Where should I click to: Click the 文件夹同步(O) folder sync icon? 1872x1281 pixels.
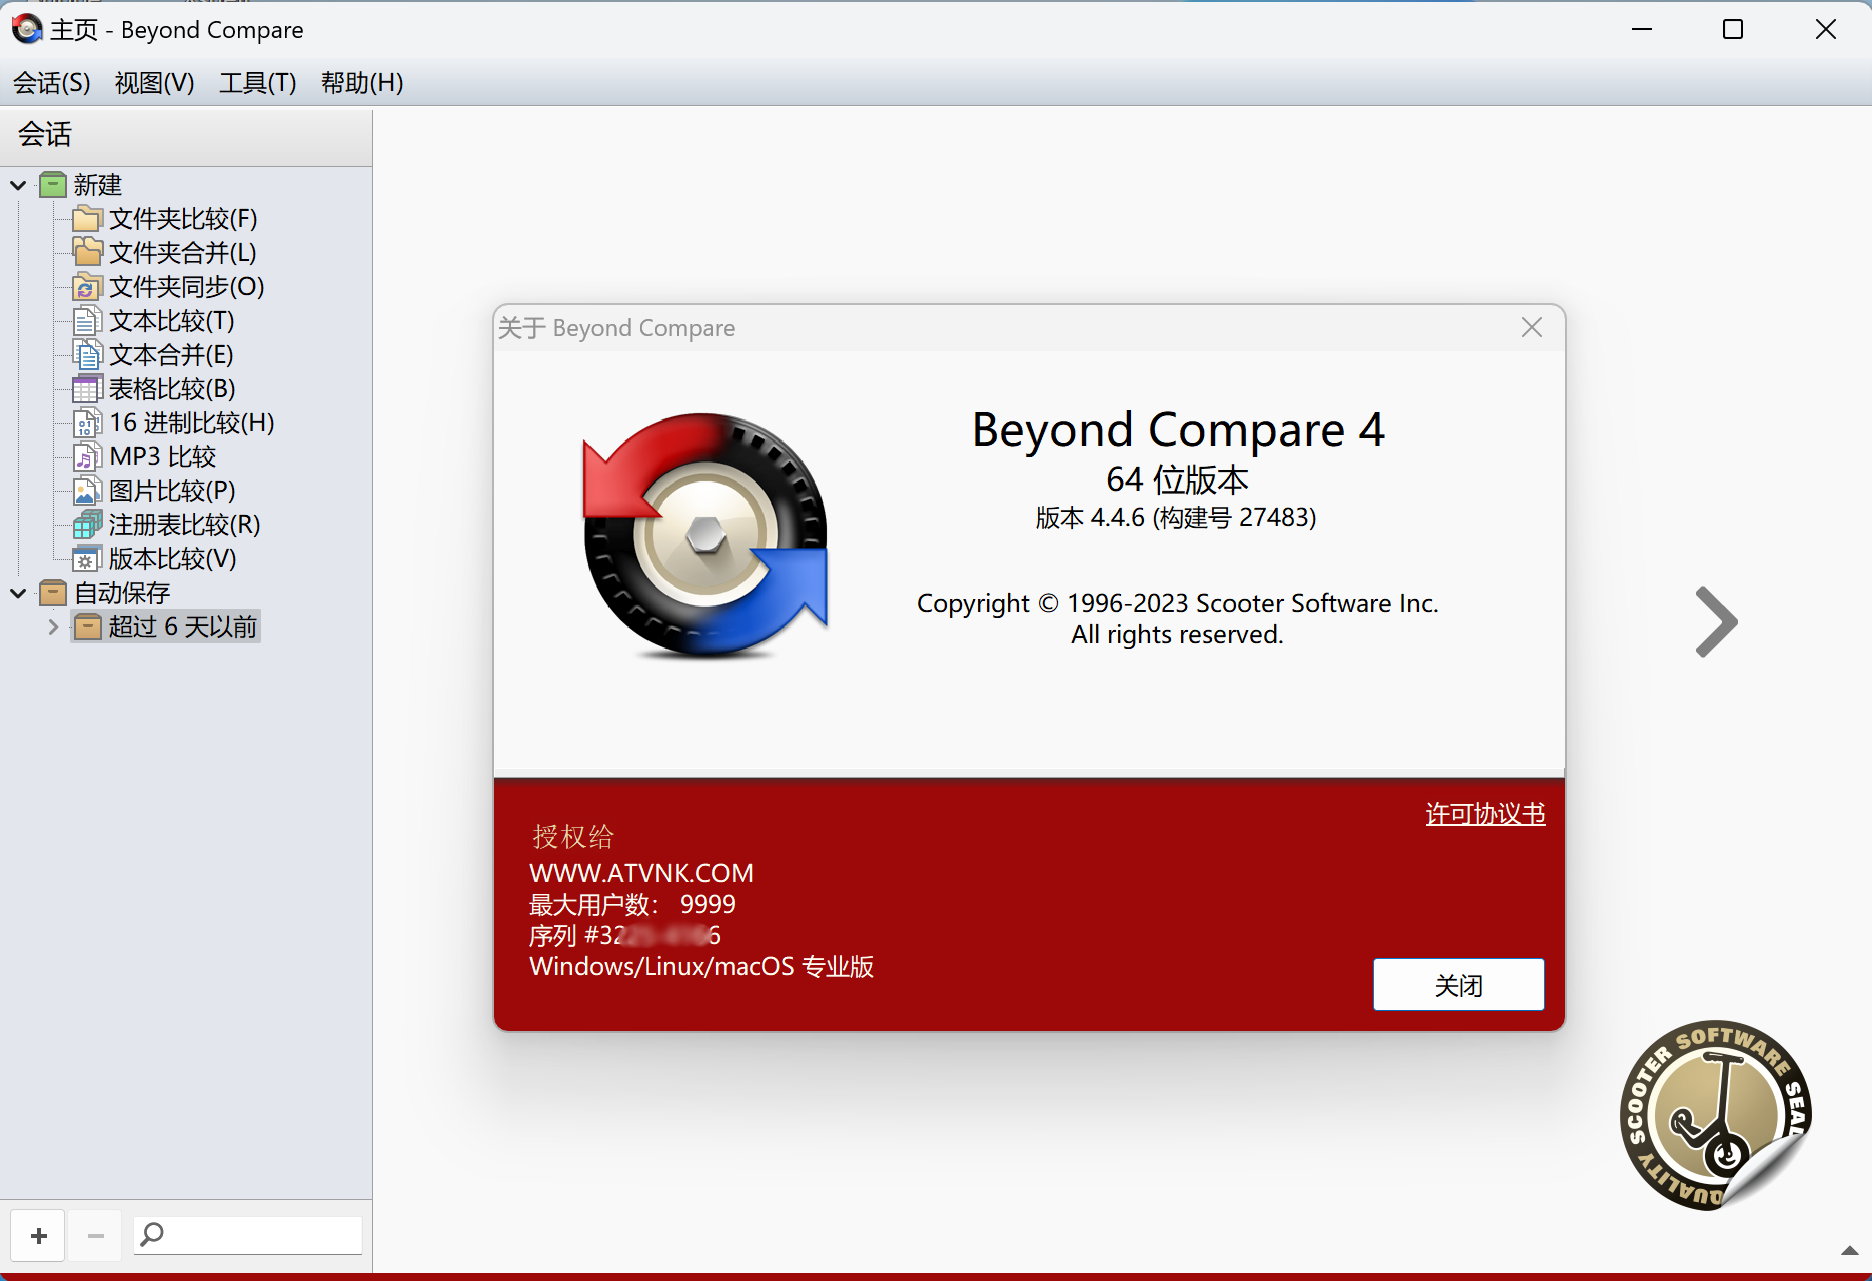click(x=87, y=287)
